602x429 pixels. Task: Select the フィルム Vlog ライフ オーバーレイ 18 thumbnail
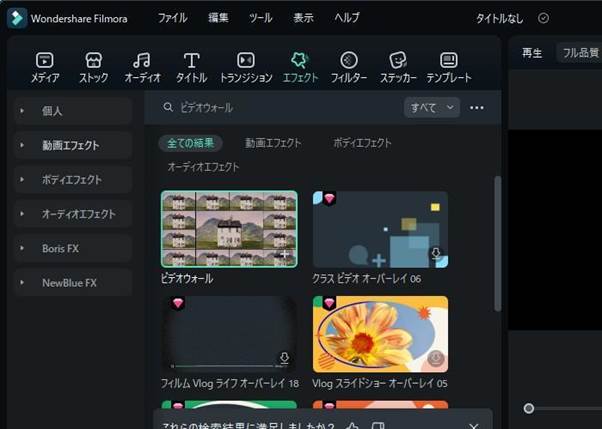click(x=229, y=334)
